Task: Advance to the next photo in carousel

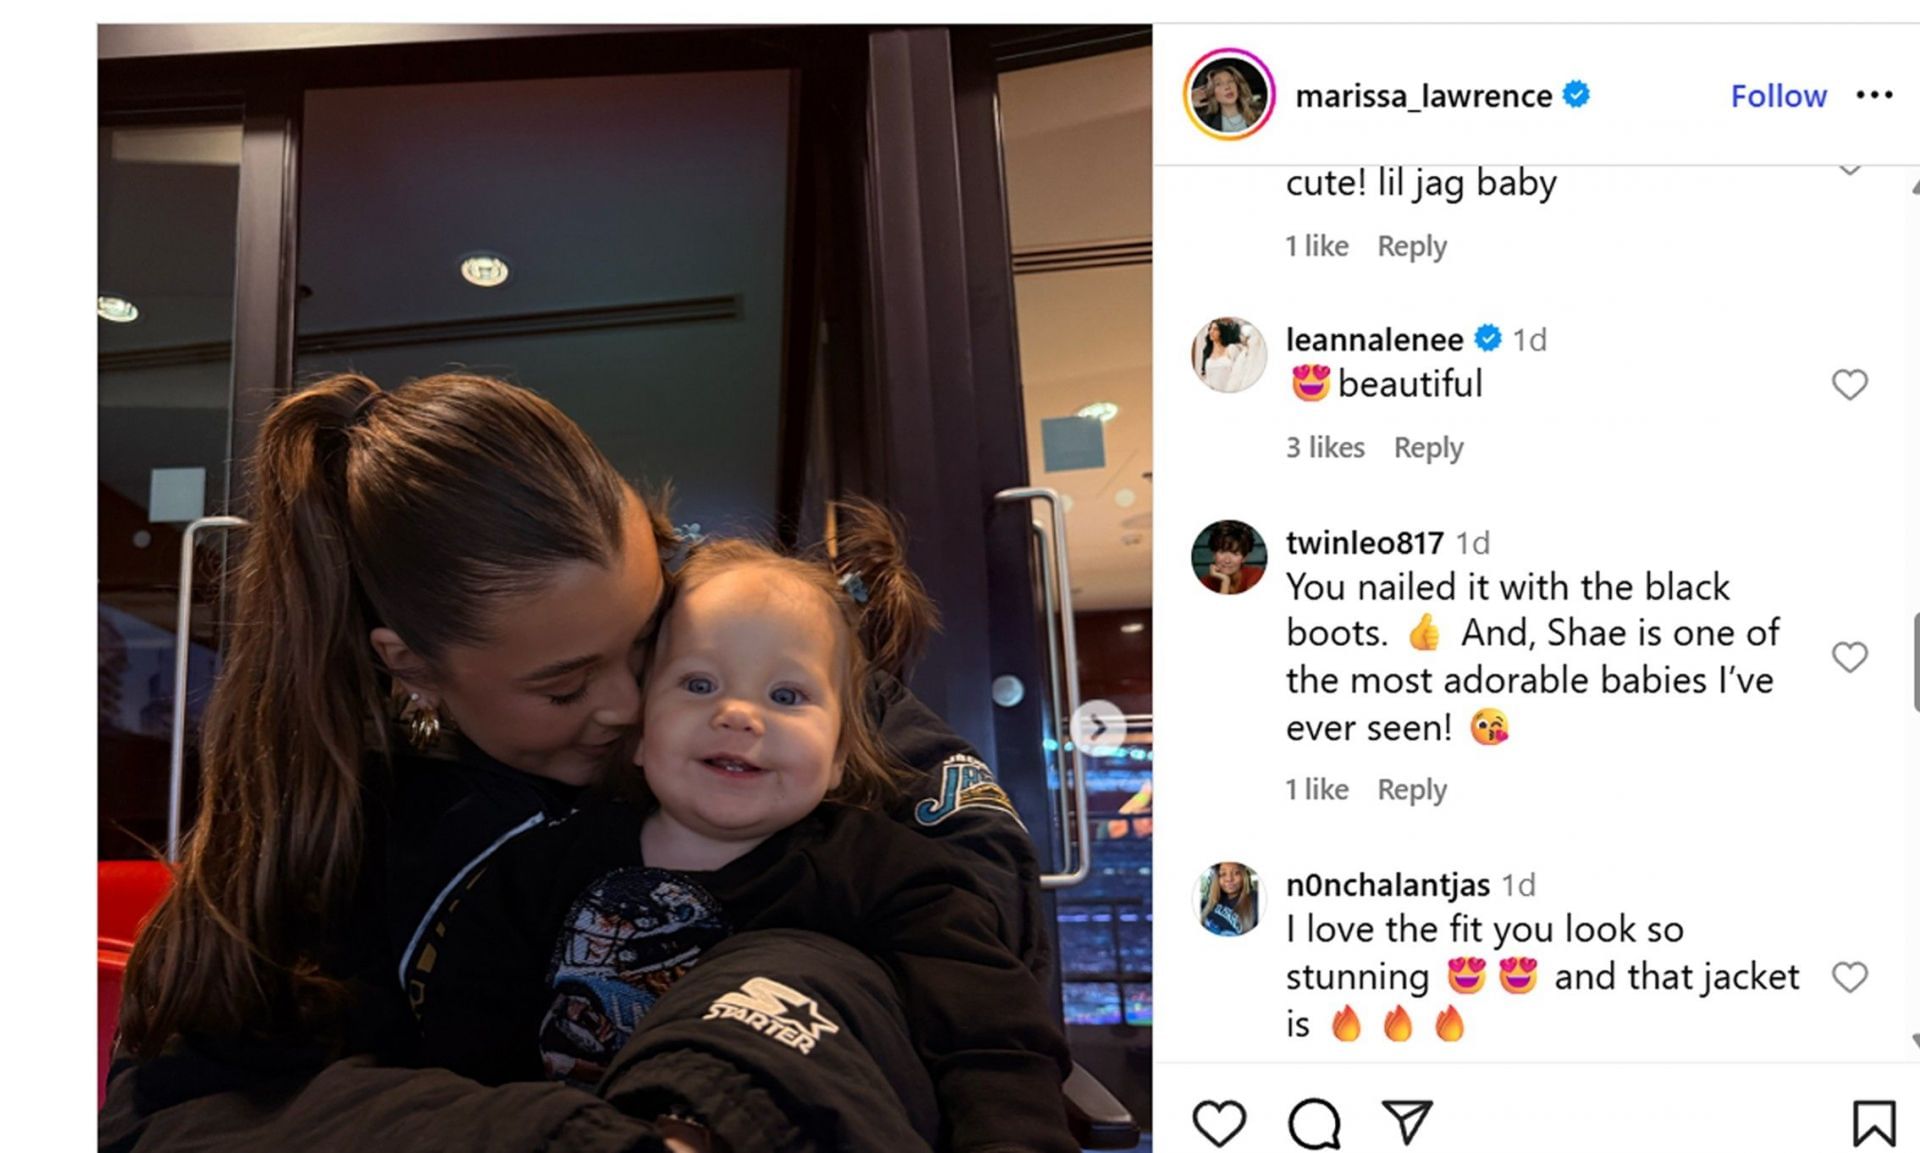Action: point(1097,727)
